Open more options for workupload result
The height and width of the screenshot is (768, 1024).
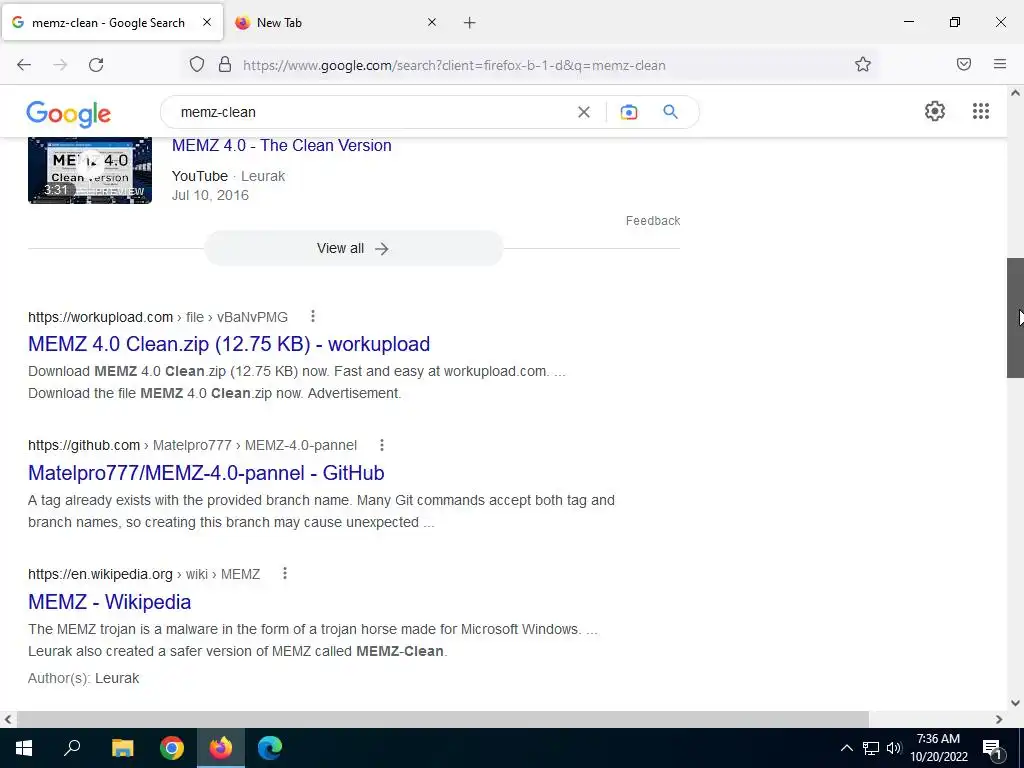pos(313,316)
